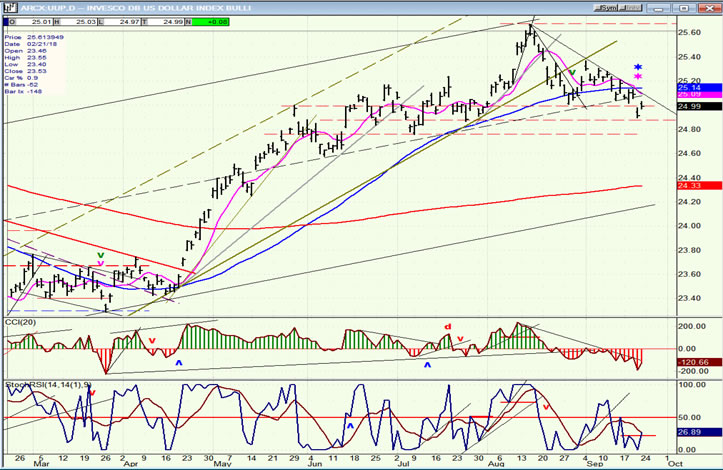Click the CCI value label -120.66
This screenshot has width=723, height=470.
pyautogui.click(x=699, y=363)
